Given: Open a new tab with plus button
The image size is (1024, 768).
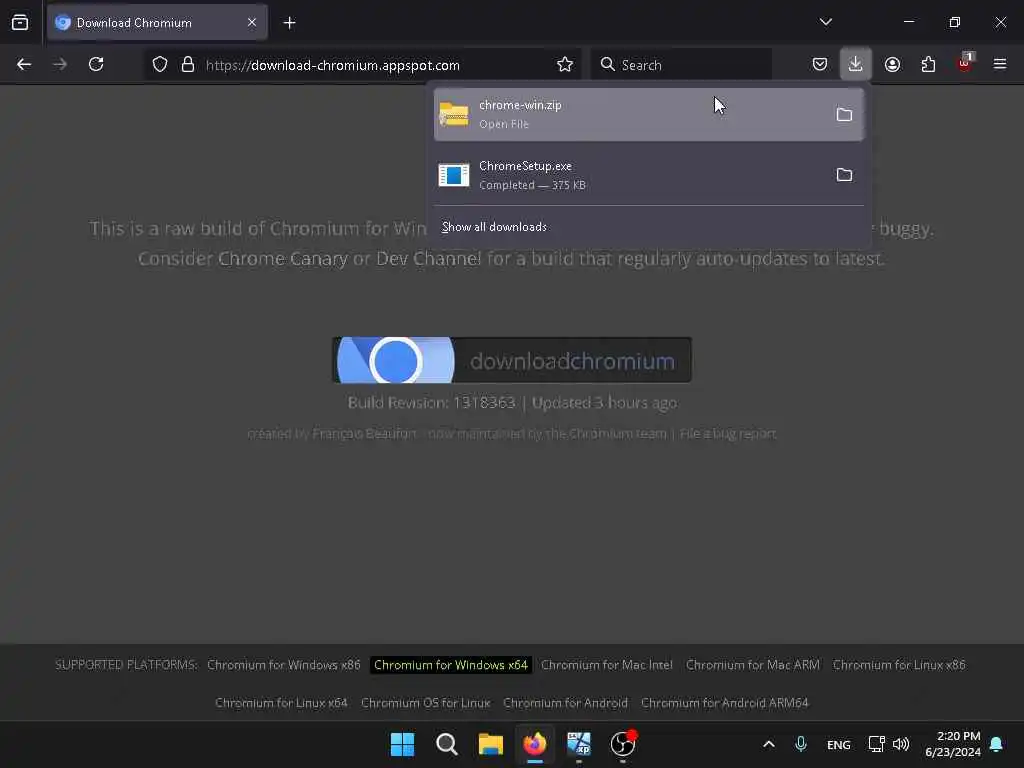Looking at the screenshot, I should click(289, 23).
